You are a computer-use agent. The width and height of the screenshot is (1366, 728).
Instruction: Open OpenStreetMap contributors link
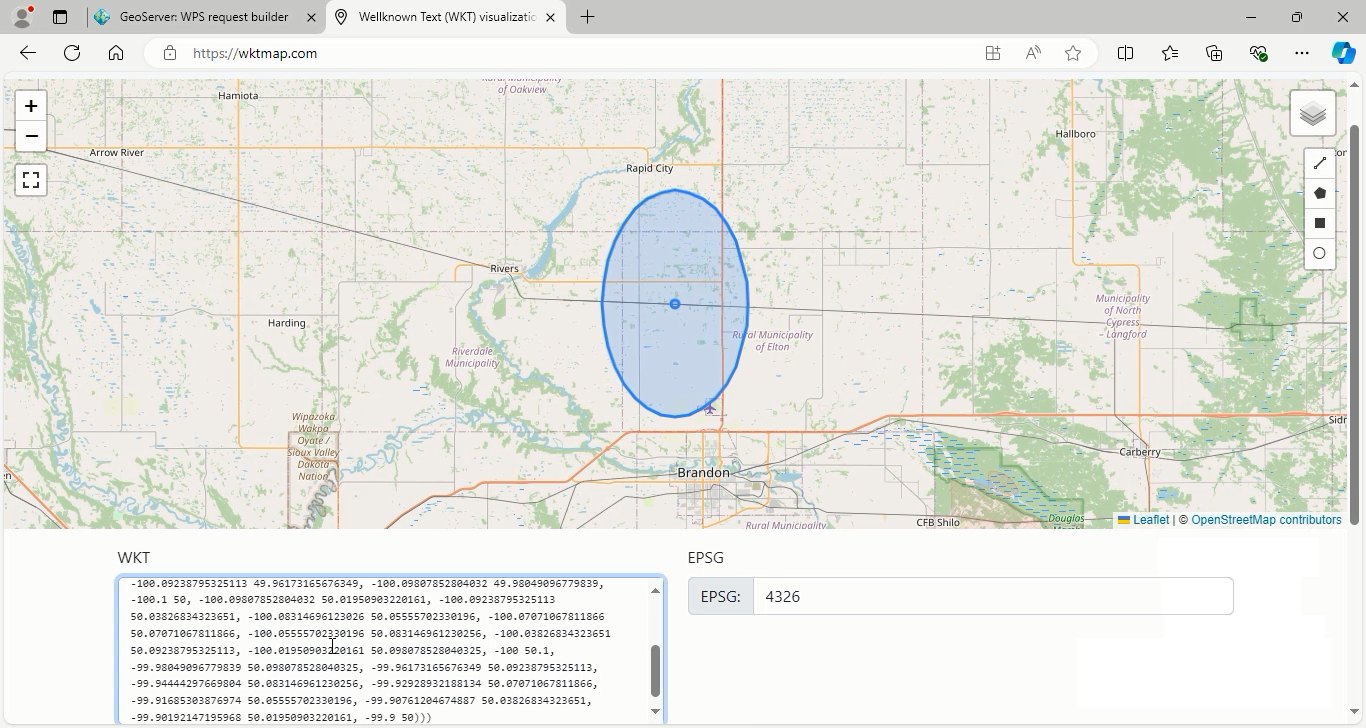1266,520
